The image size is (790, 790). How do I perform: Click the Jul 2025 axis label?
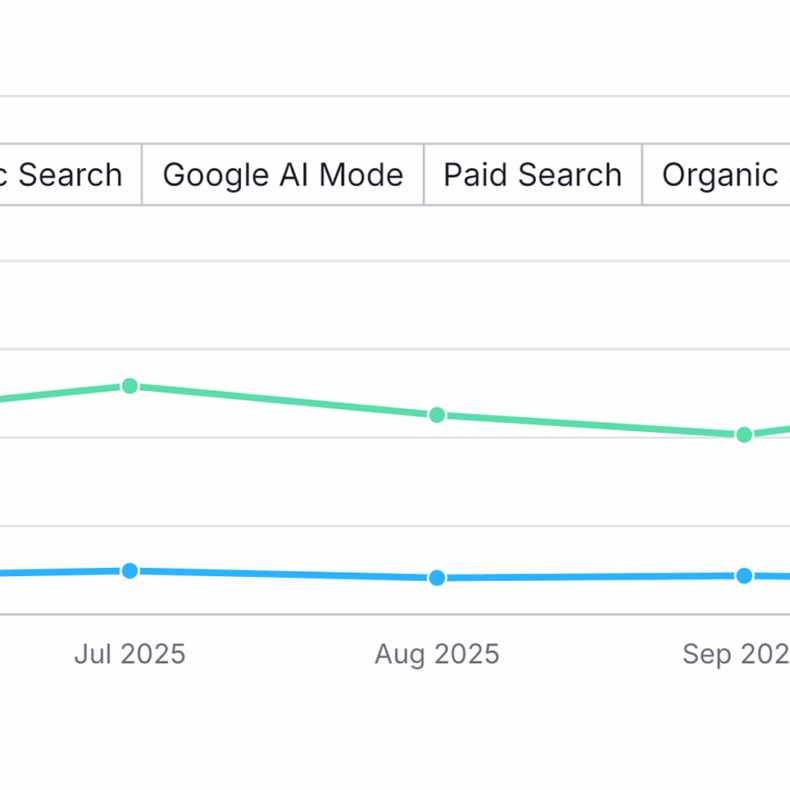(x=130, y=654)
